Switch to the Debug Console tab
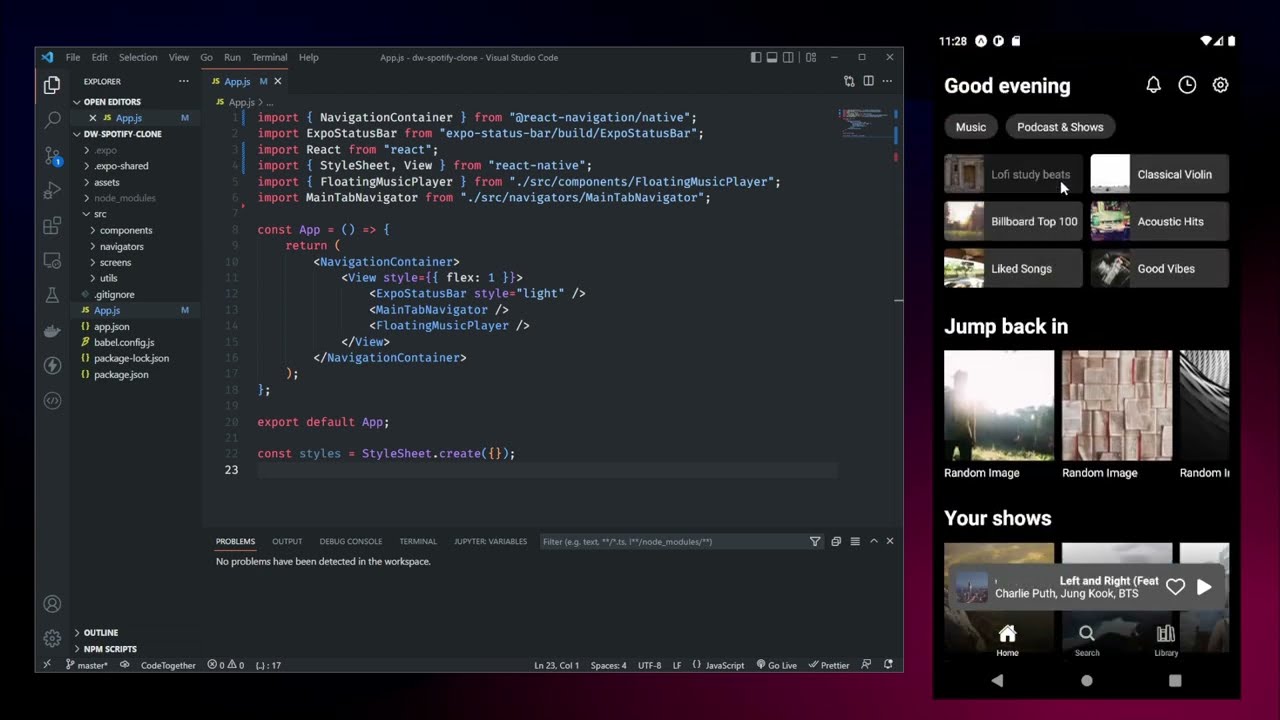 351,541
